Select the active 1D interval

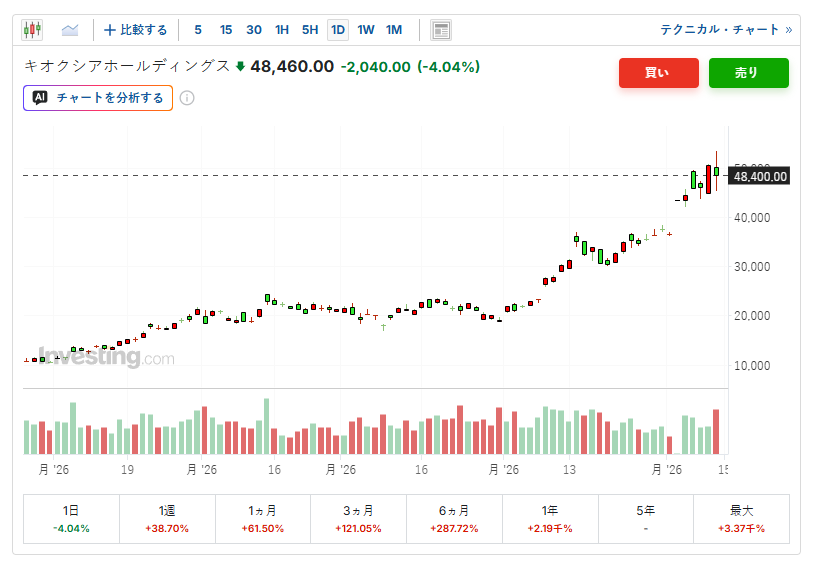coord(338,30)
